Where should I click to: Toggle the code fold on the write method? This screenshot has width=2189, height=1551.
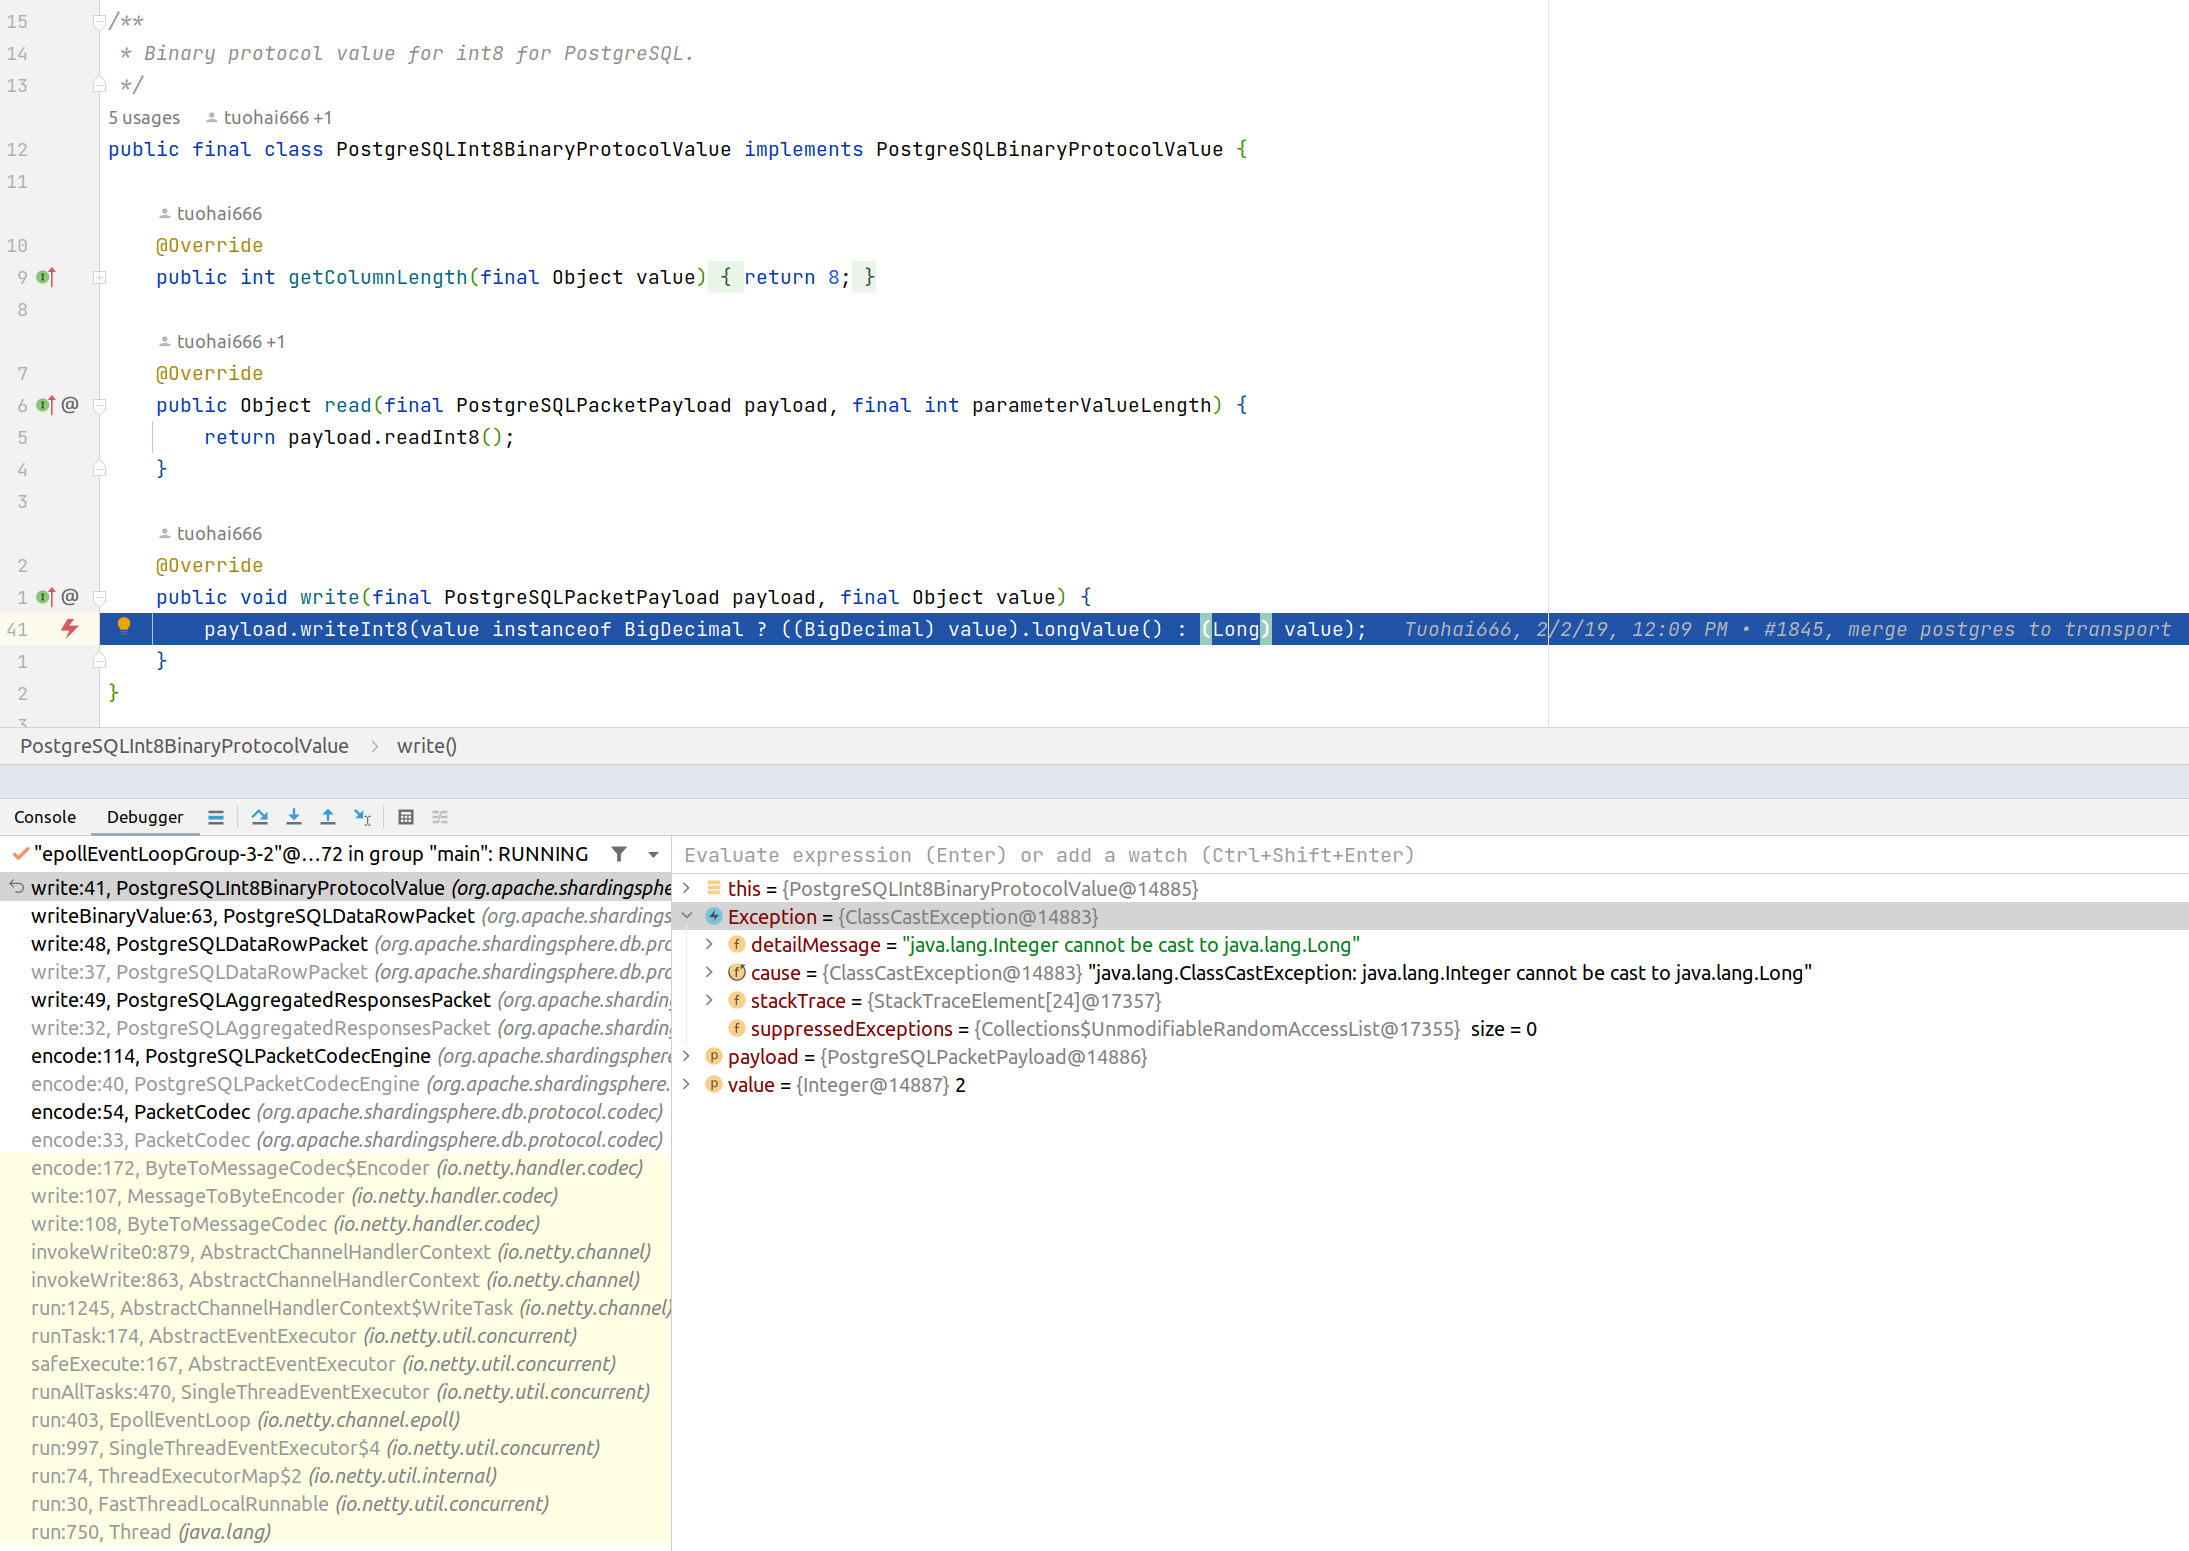point(99,597)
